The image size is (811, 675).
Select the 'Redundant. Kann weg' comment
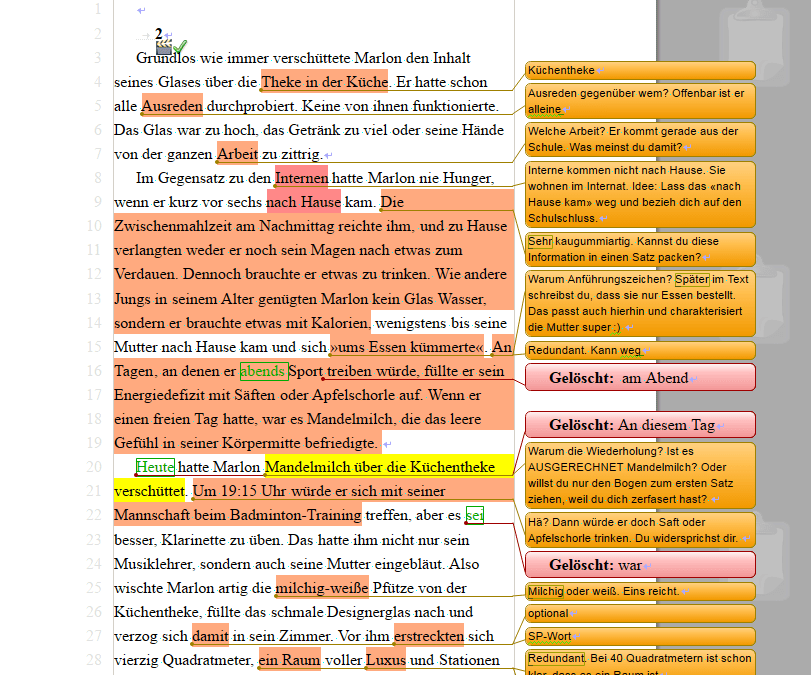tap(640, 351)
